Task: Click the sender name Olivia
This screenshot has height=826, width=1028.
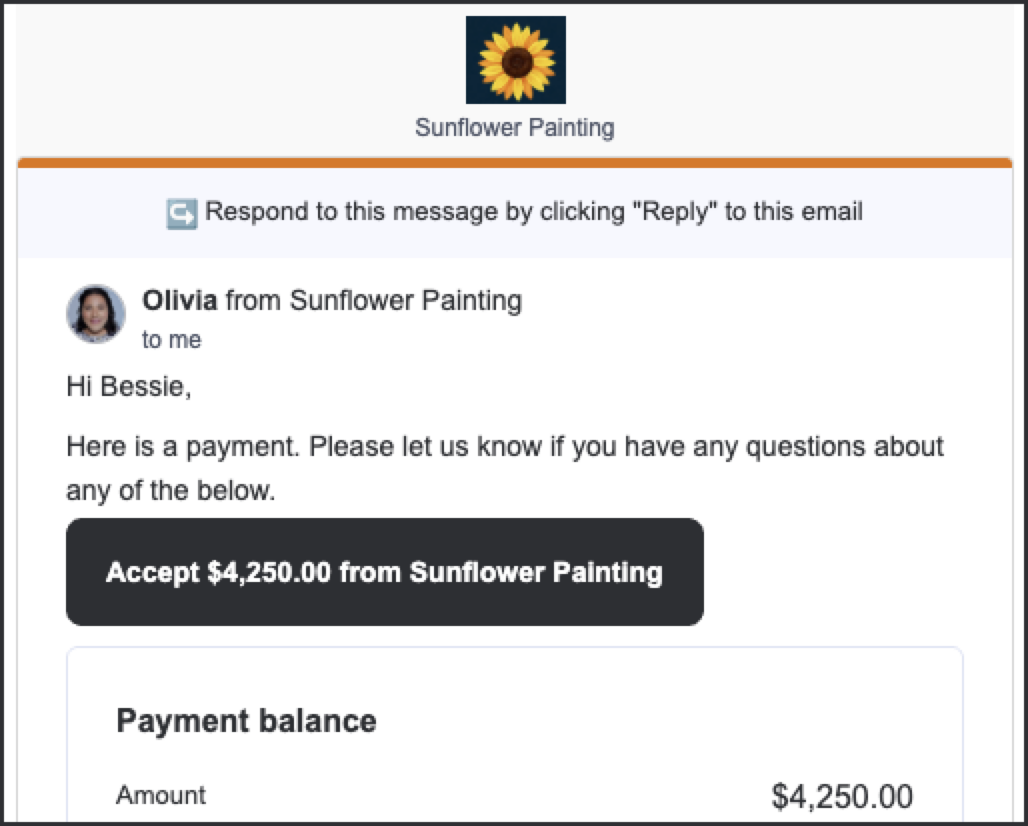Action: pyautogui.click(x=180, y=300)
